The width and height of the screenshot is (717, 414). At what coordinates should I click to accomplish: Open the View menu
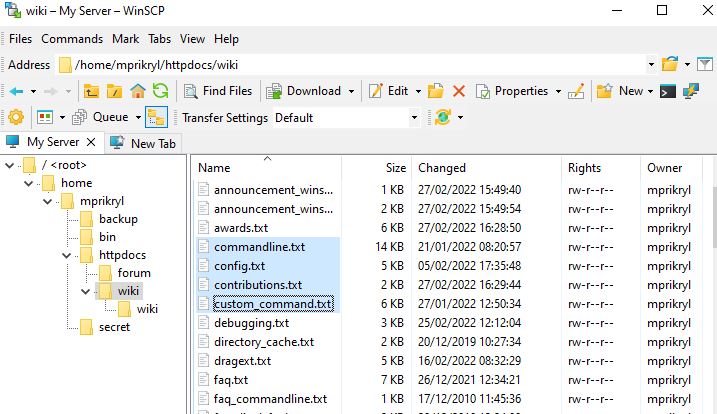point(193,39)
